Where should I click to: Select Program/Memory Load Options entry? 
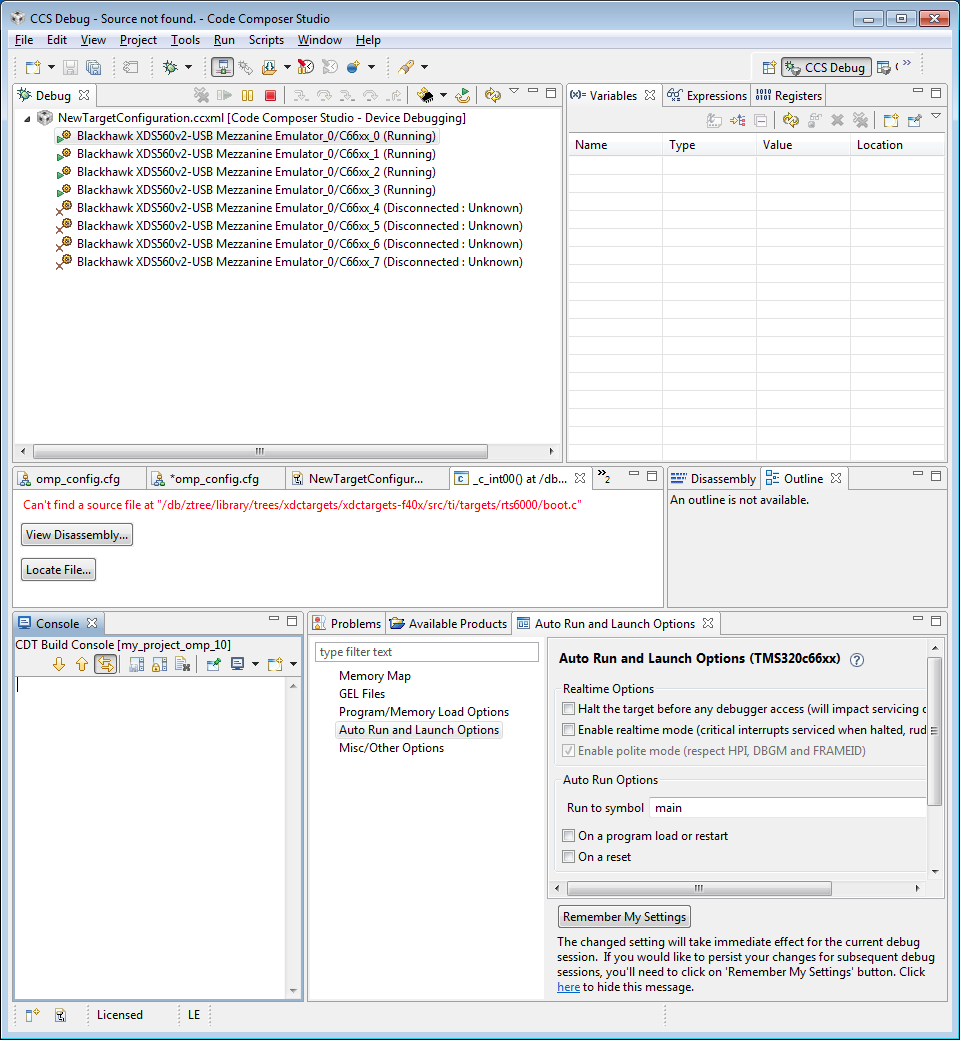click(x=424, y=712)
